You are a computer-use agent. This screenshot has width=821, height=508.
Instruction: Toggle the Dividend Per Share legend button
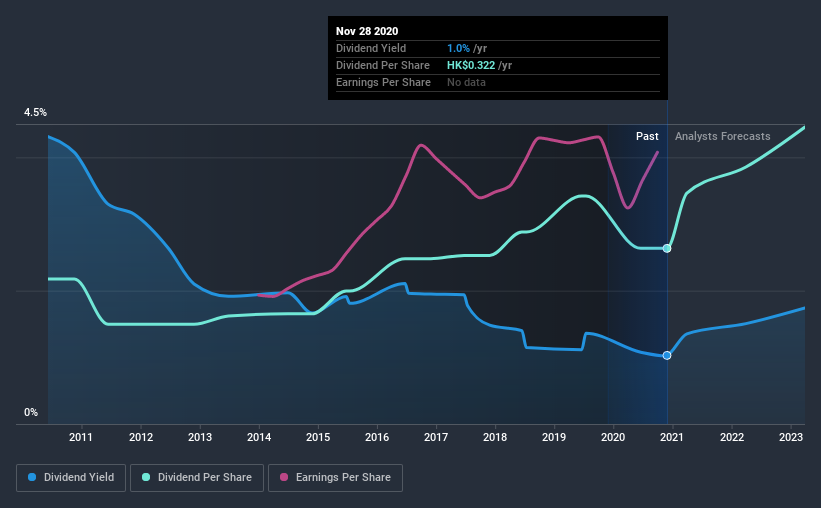(x=197, y=478)
